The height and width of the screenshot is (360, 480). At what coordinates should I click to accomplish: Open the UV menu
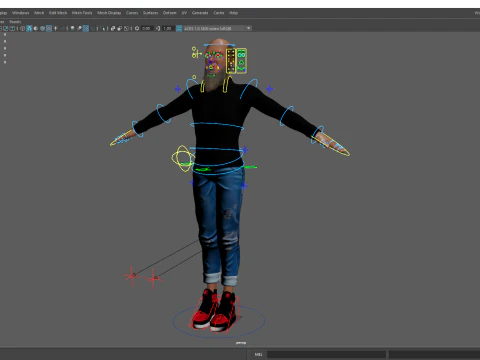tap(184, 13)
